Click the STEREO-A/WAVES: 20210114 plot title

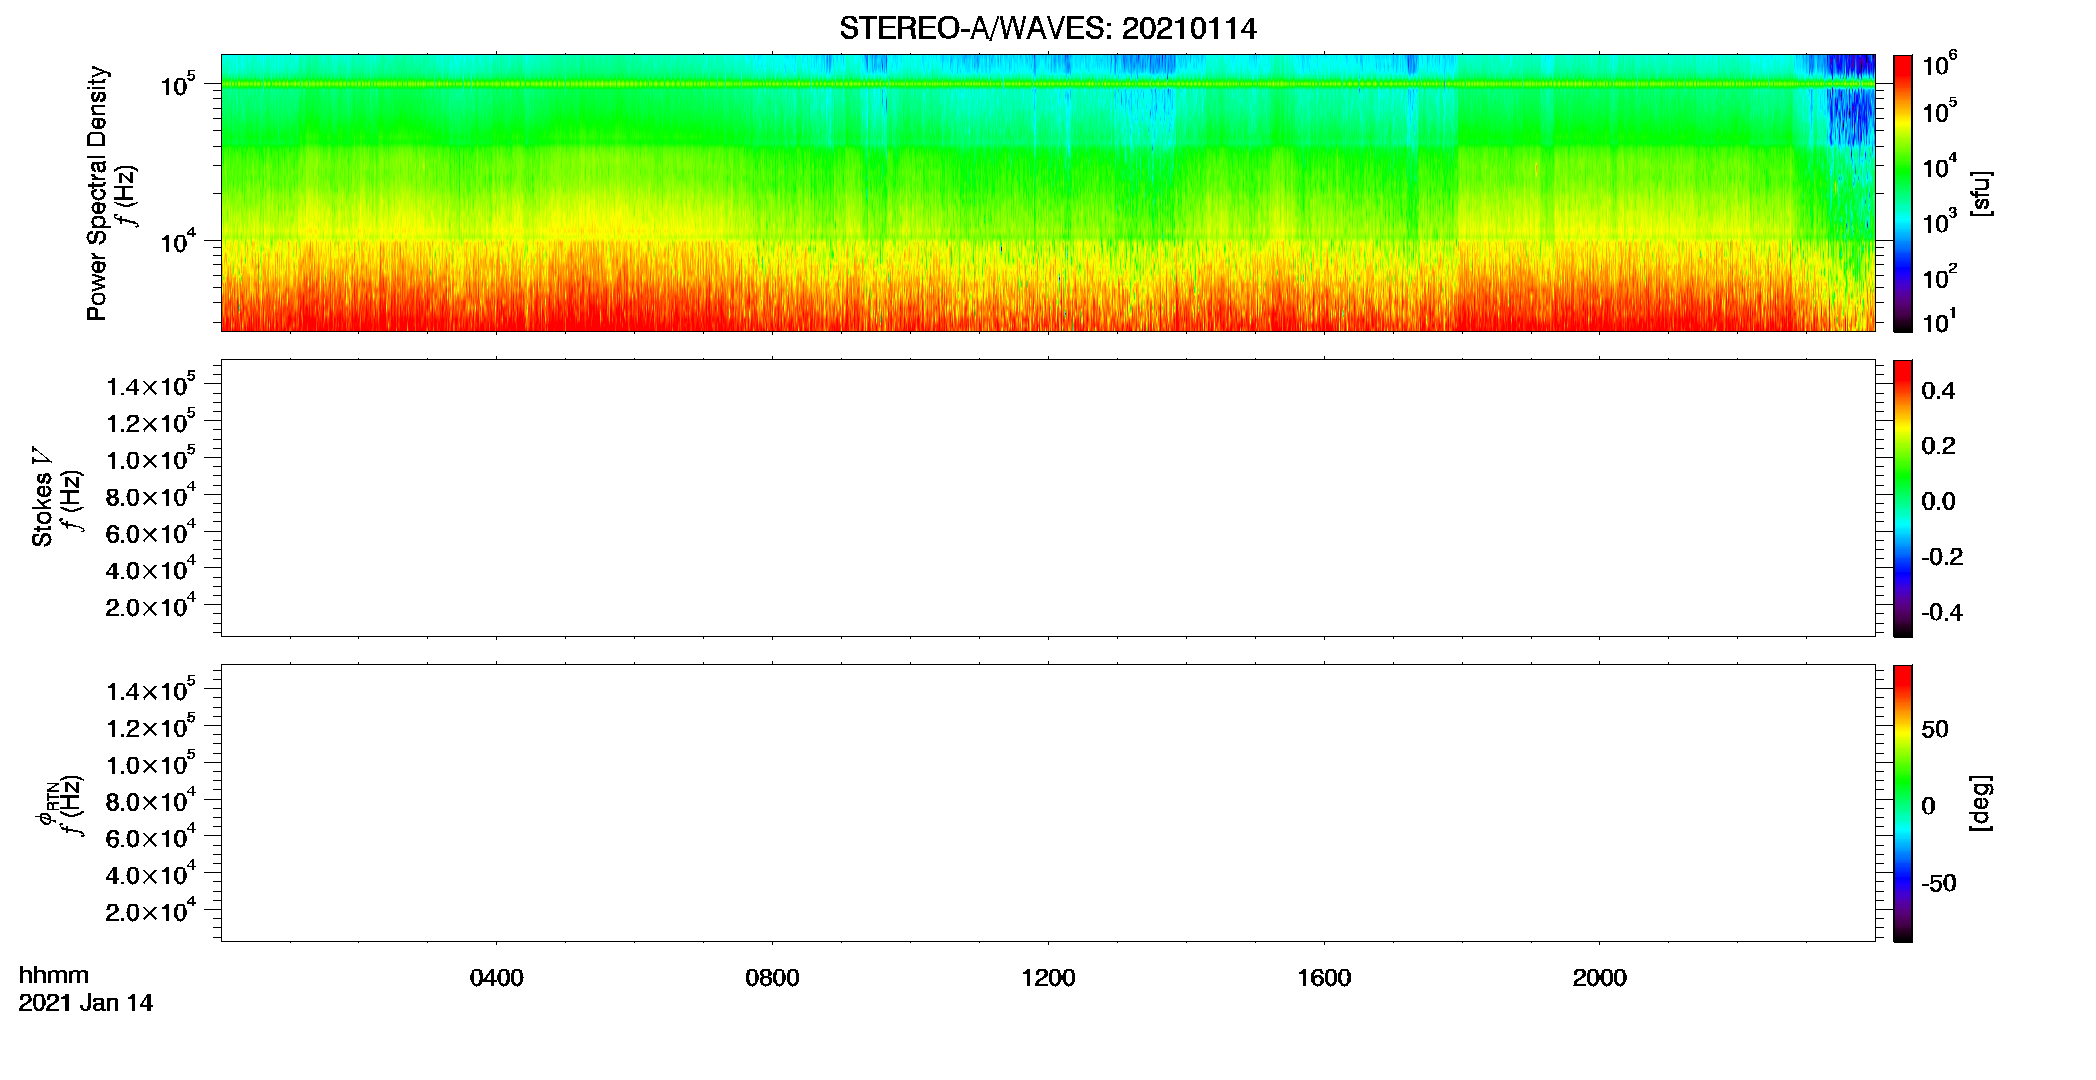1047,29
